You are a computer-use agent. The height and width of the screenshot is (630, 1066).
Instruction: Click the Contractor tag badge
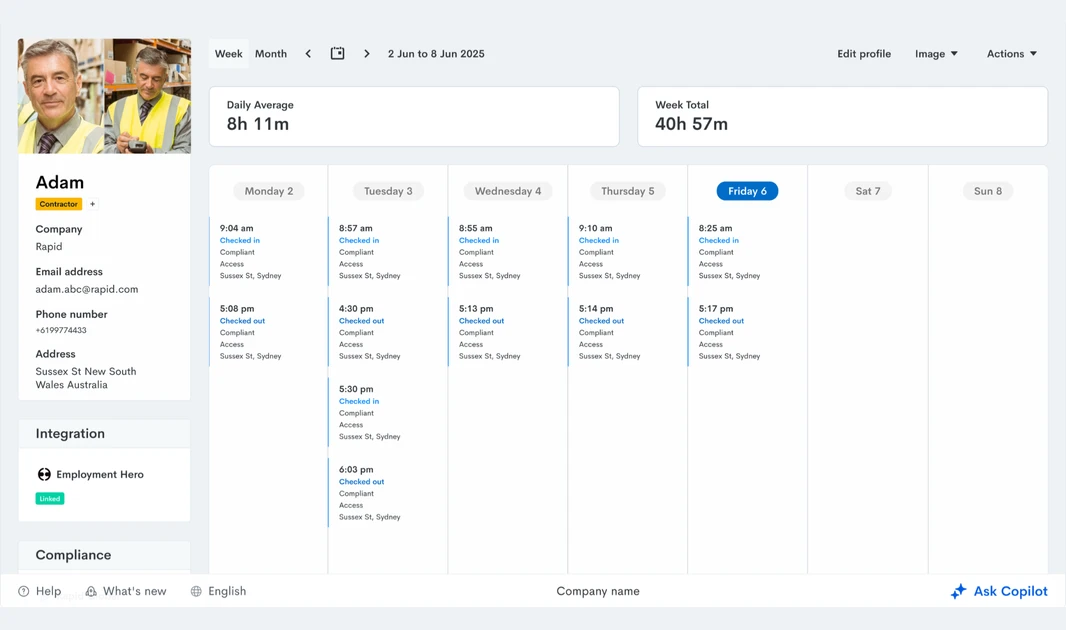coord(58,204)
